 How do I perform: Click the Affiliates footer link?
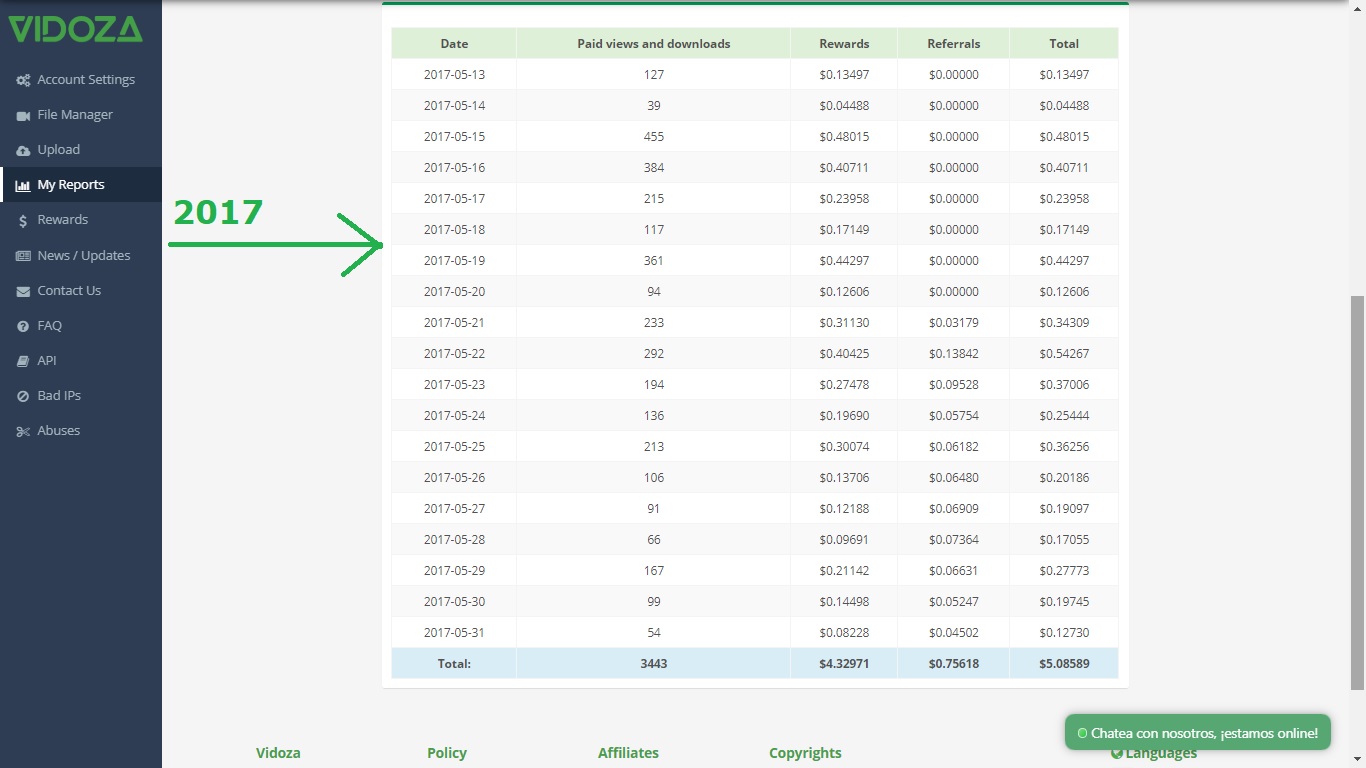628,753
